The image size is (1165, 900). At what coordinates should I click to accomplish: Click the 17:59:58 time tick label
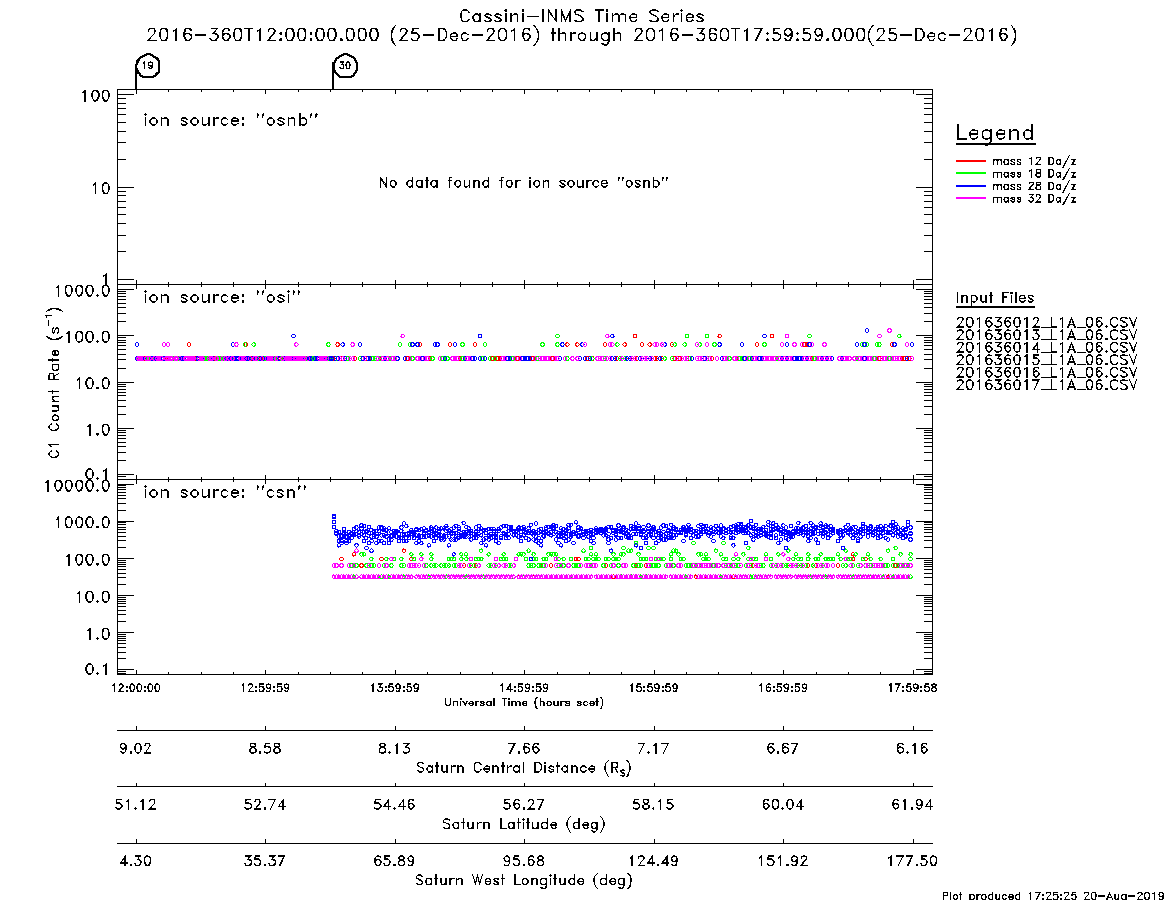(x=912, y=688)
